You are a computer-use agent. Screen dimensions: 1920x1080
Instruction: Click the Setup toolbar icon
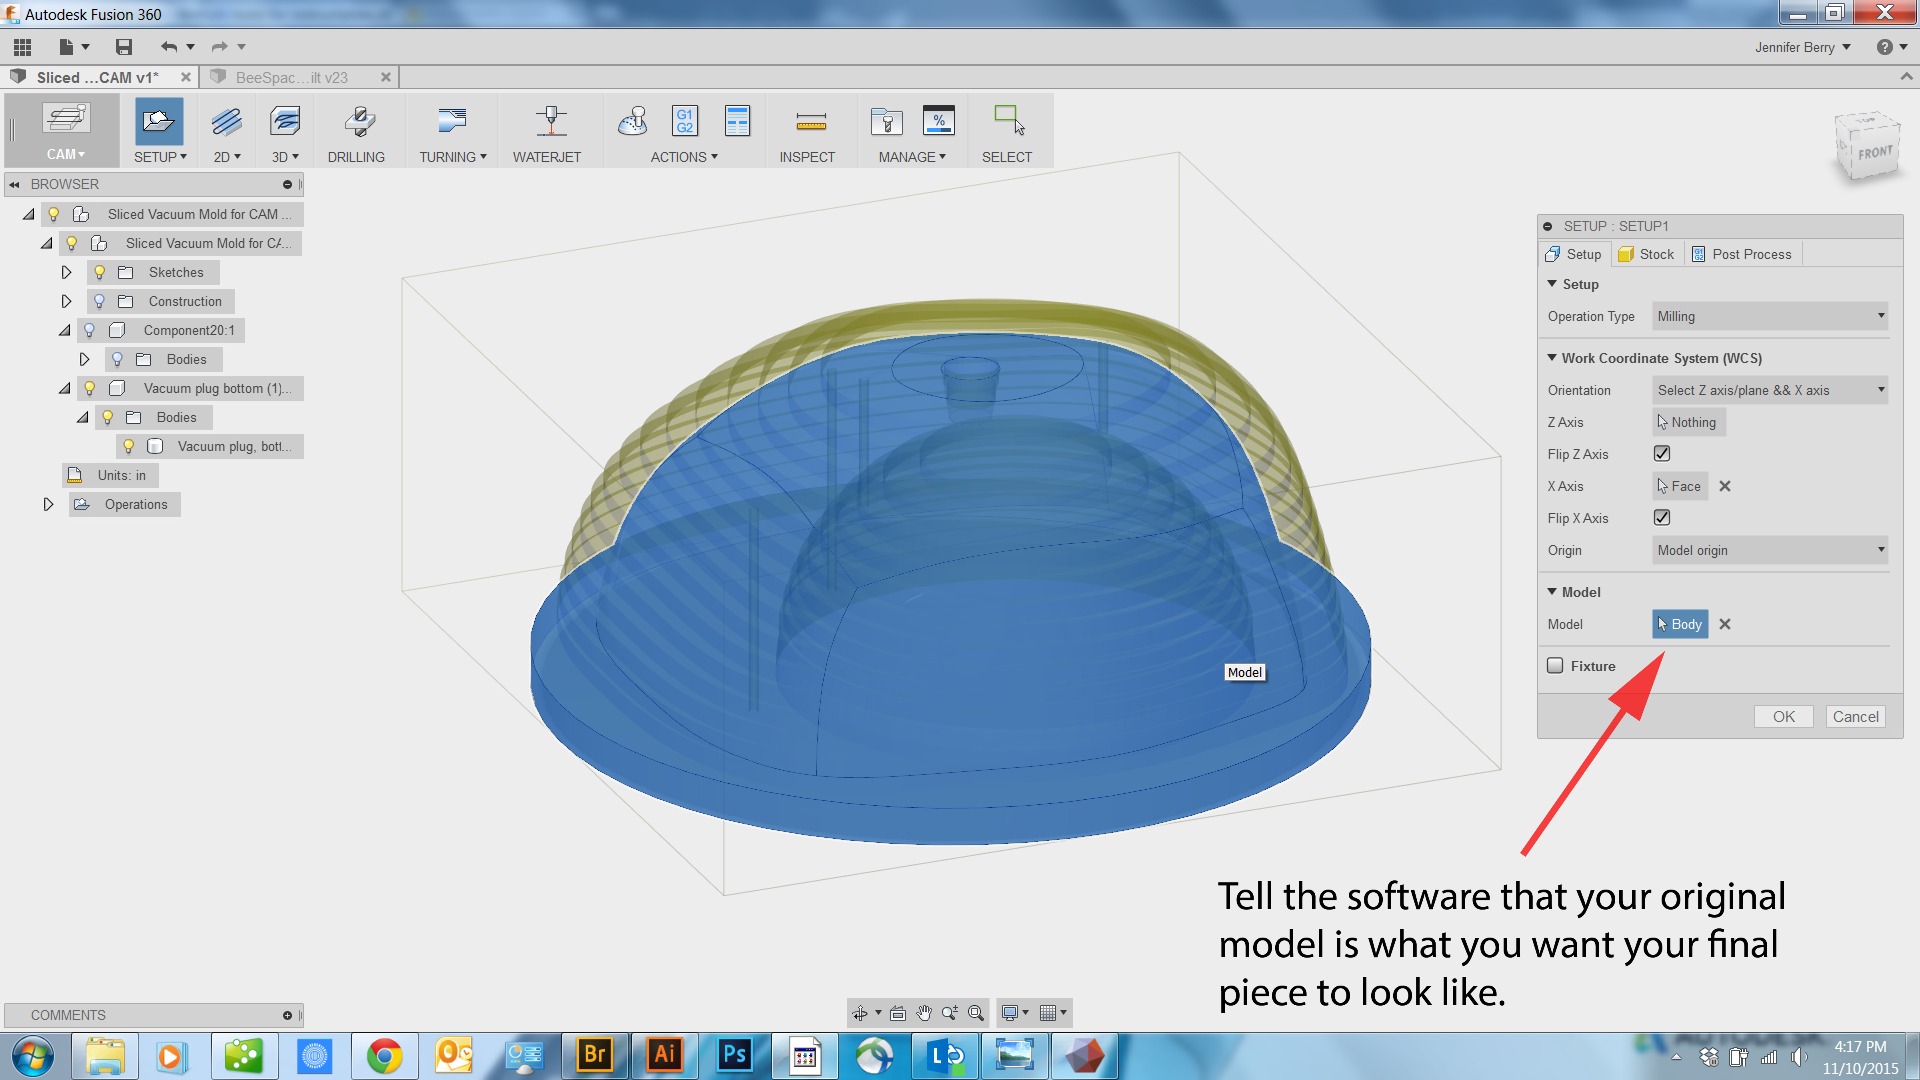(158, 123)
